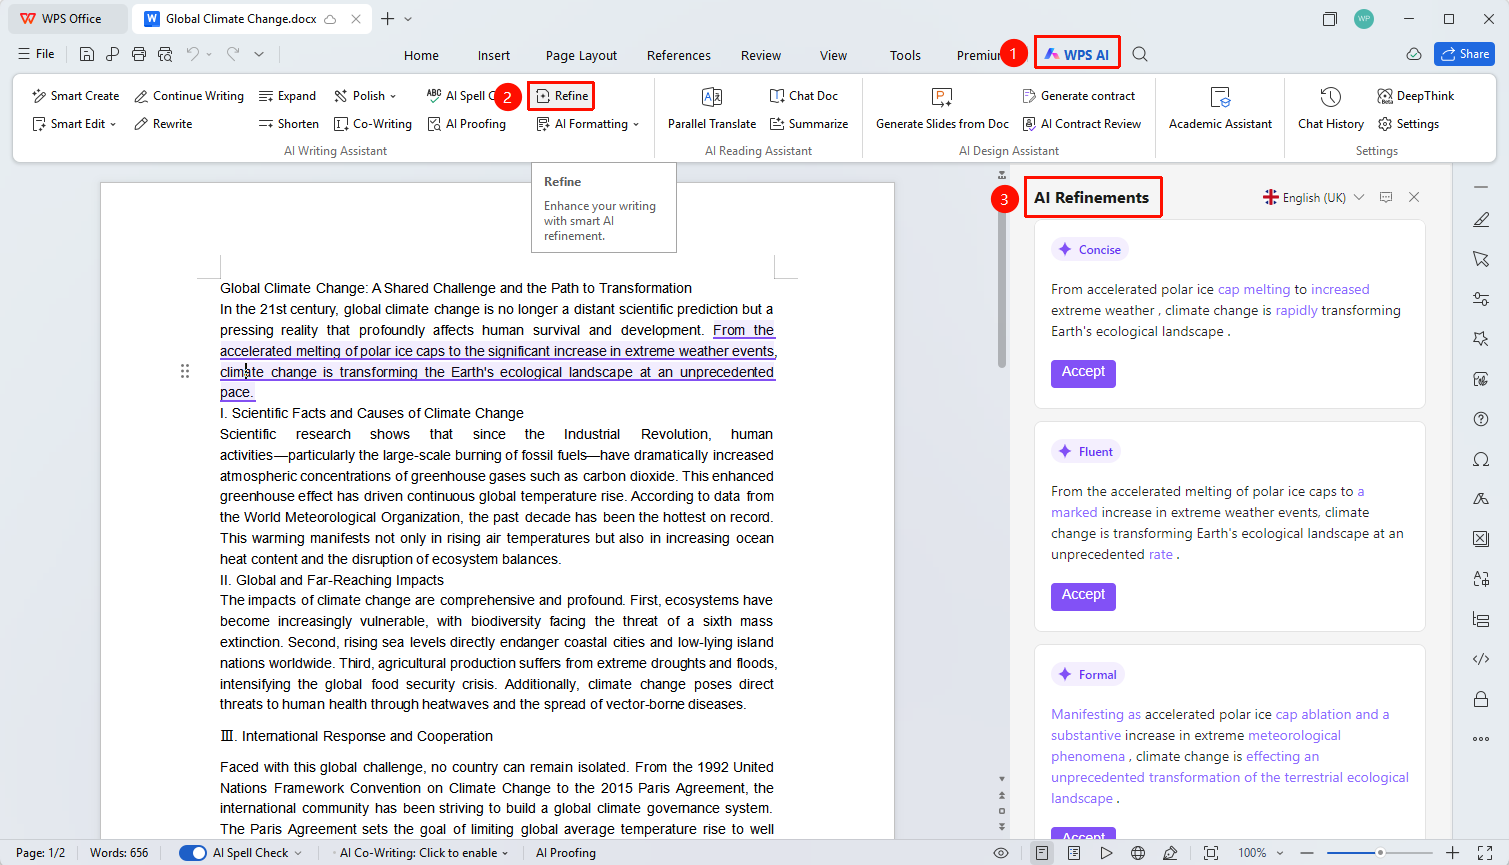Launch Chat Doc
The width and height of the screenshot is (1509, 865).
(804, 96)
